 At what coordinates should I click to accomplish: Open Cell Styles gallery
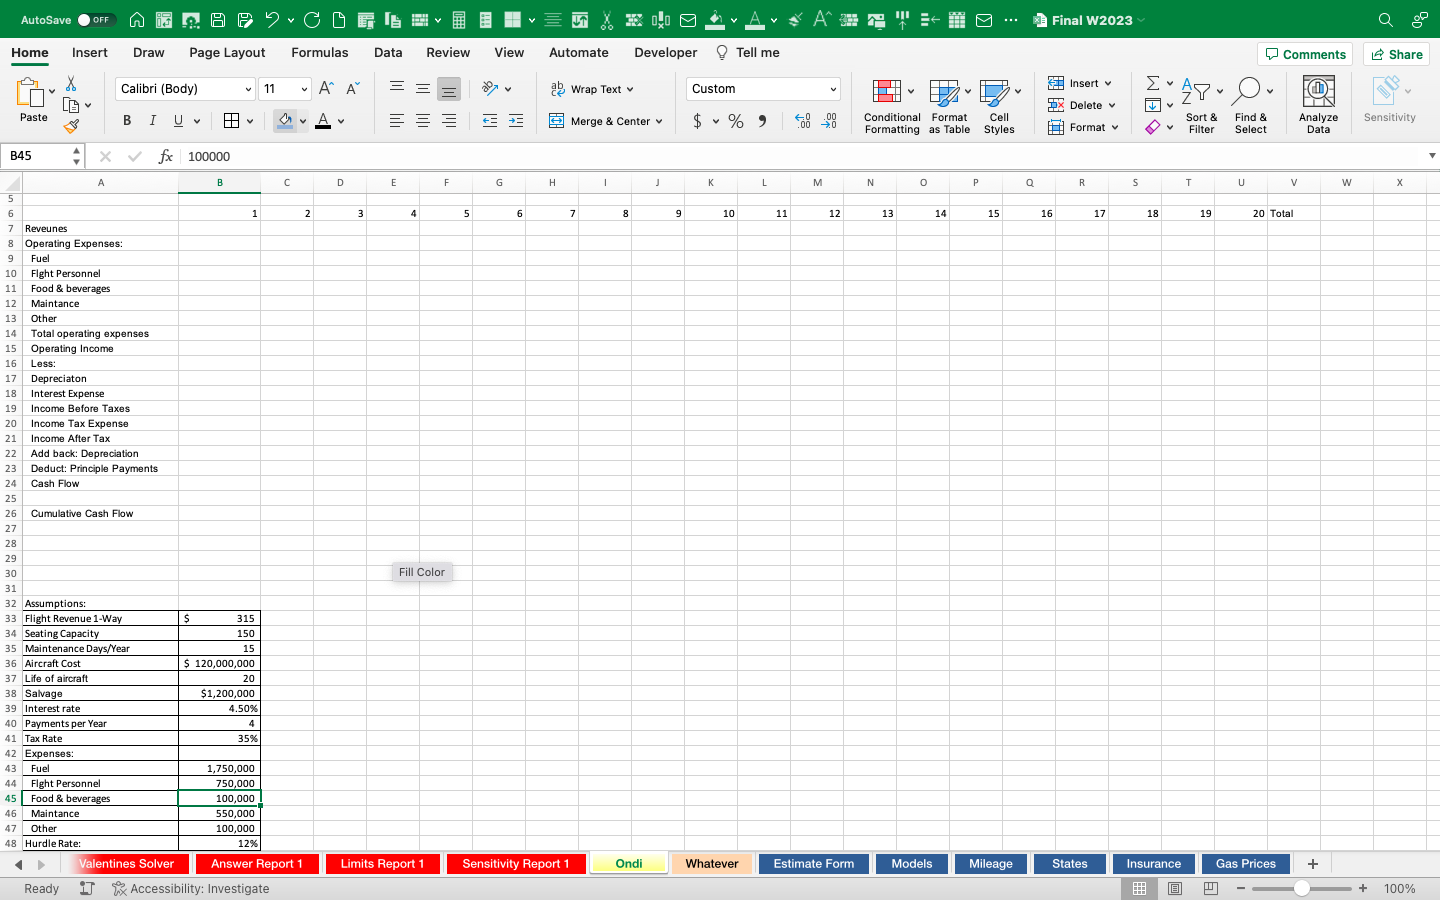pyautogui.click(x=999, y=106)
